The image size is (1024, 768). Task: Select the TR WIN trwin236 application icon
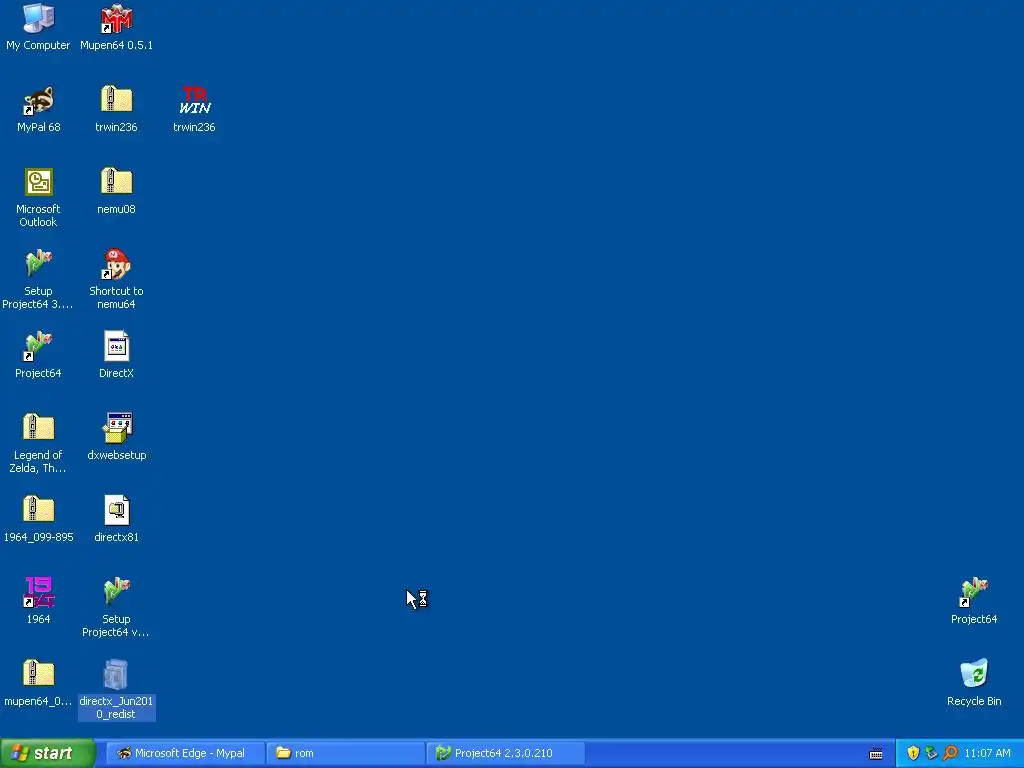[x=195, y=100]
